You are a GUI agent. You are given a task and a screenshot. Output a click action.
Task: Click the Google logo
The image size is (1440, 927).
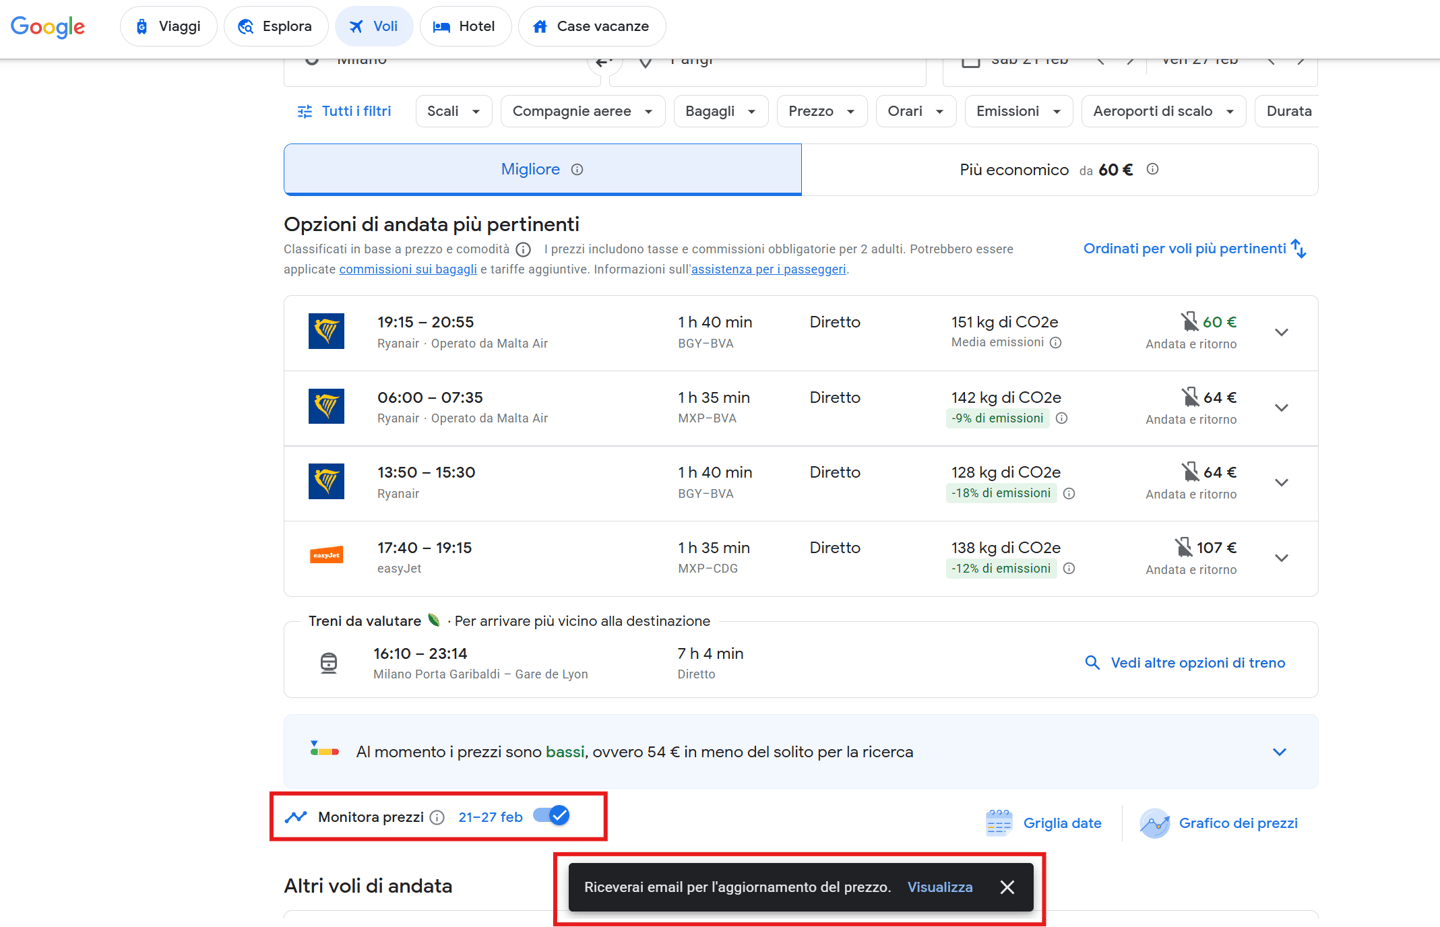(48, 27)
